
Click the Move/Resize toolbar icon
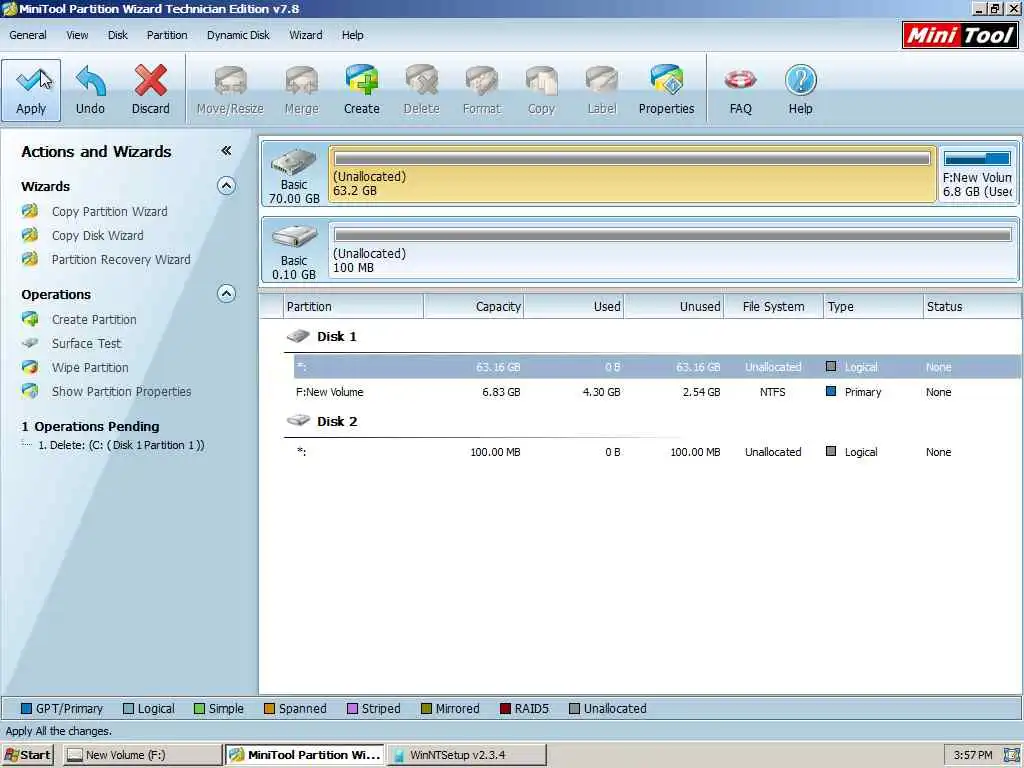(230, 90)
